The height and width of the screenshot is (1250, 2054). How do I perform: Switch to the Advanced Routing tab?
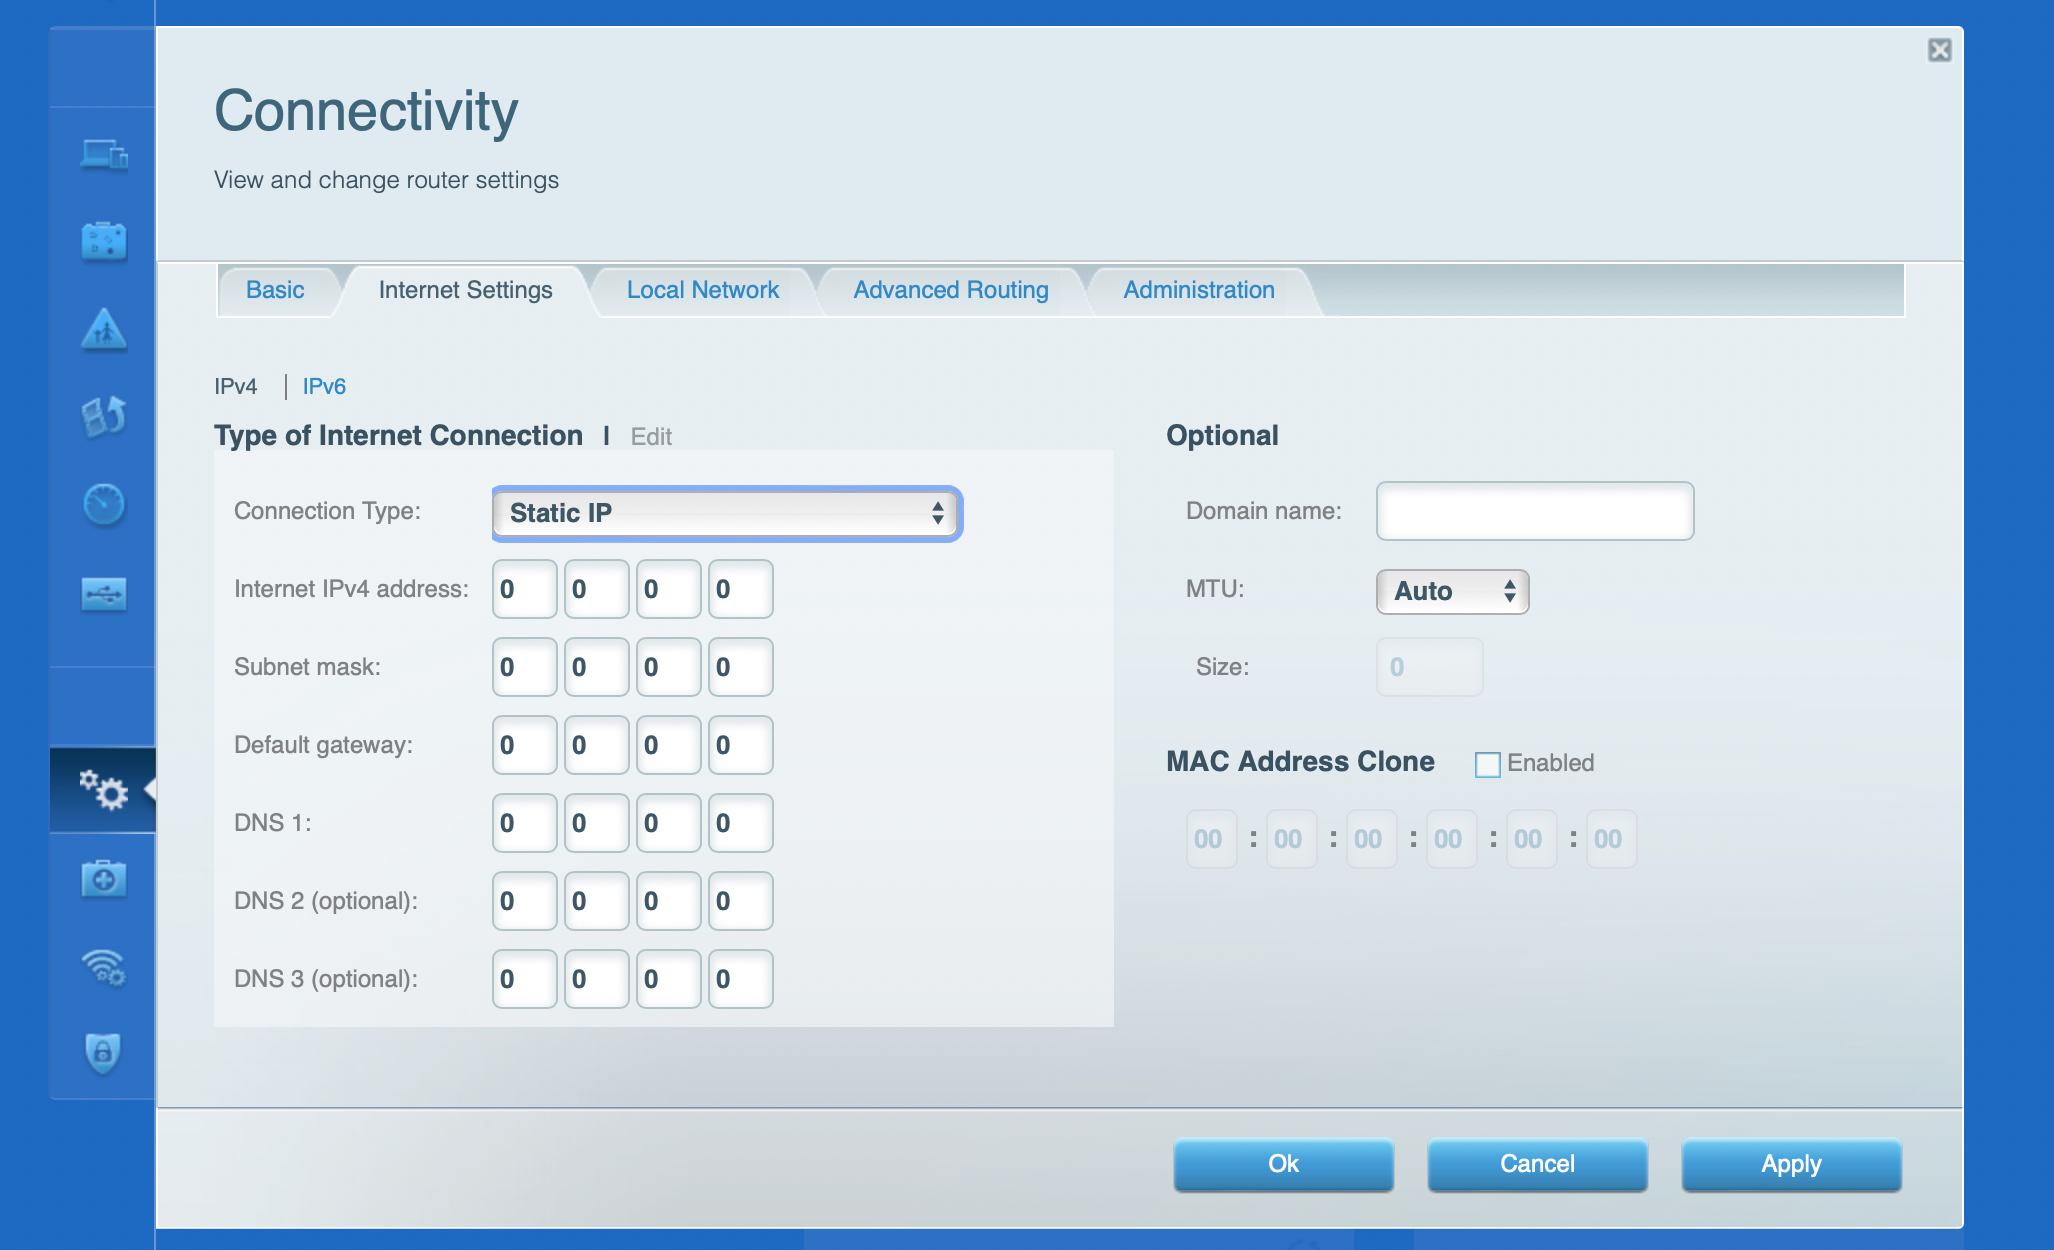pos(950,290)
